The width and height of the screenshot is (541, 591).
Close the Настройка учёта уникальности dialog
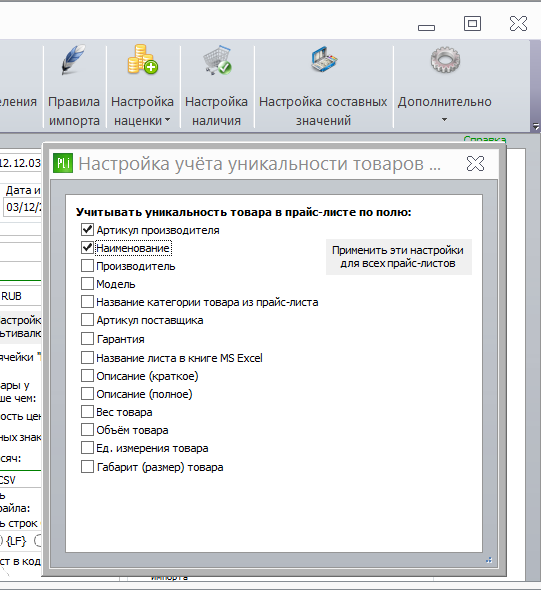tap(475, 164)
